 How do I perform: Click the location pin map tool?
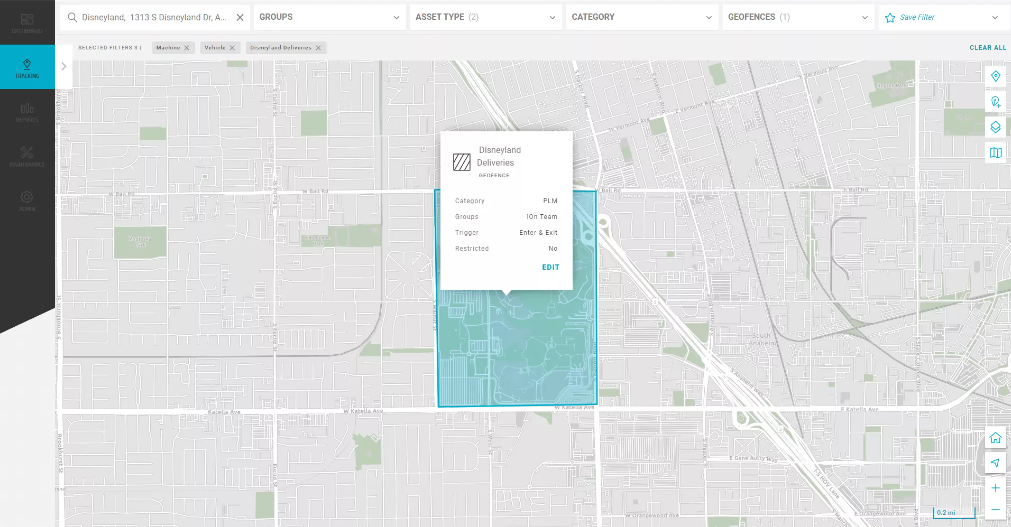tap(996, 77)
